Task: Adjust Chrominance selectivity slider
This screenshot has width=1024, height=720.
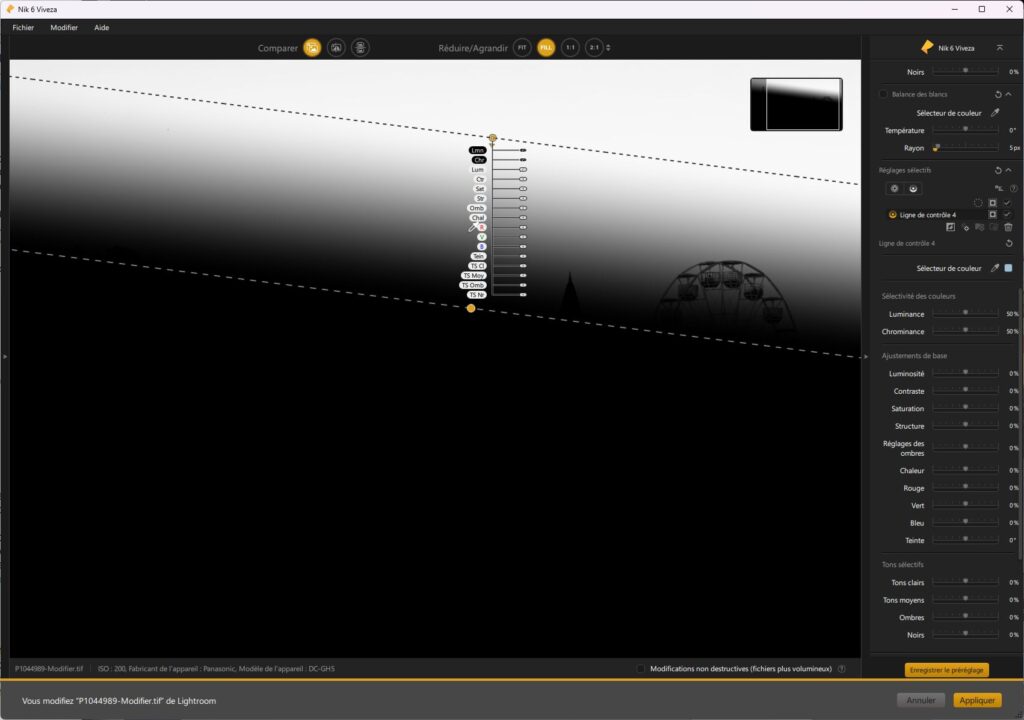Action: click(x=965, y=331)
